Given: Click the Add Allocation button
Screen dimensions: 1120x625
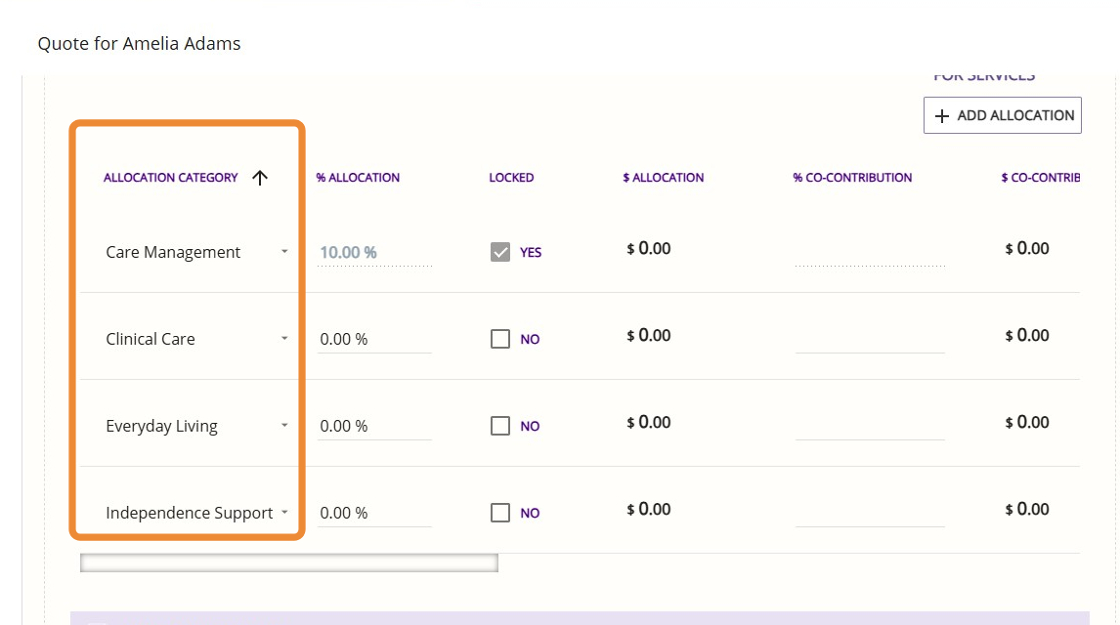Looking at the screenshot, I should click(1003, 116).
